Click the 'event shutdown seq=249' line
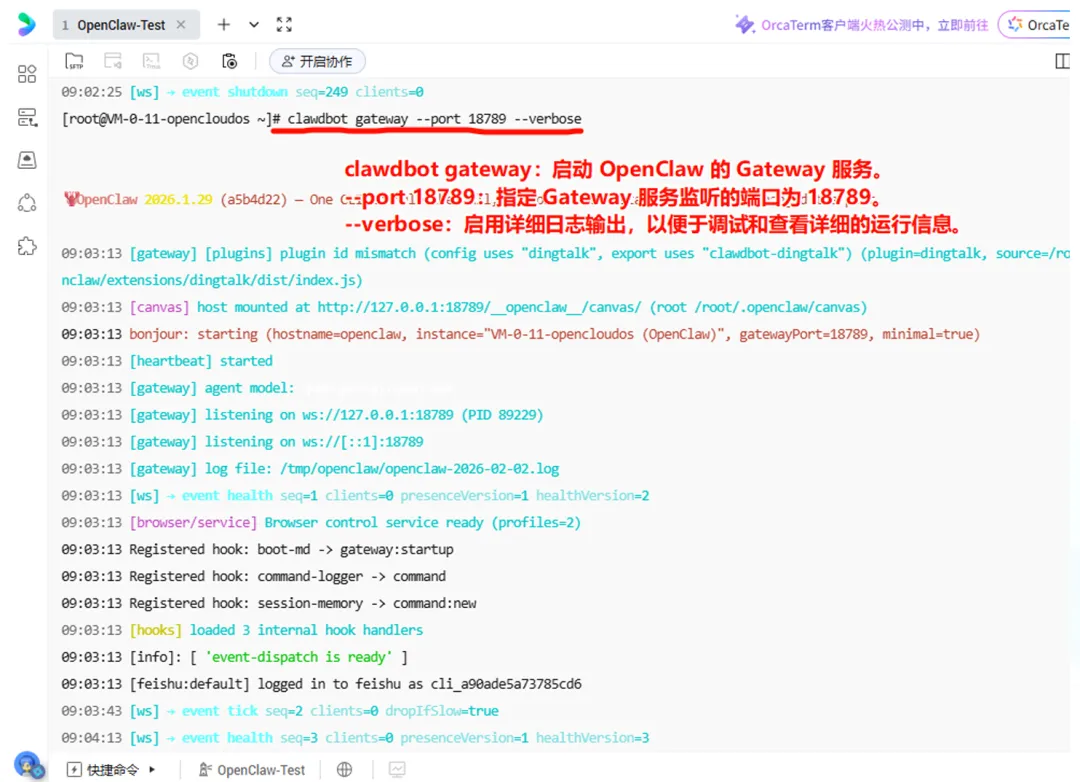Viewport: 1080px width, 782px height. [242, 92]
